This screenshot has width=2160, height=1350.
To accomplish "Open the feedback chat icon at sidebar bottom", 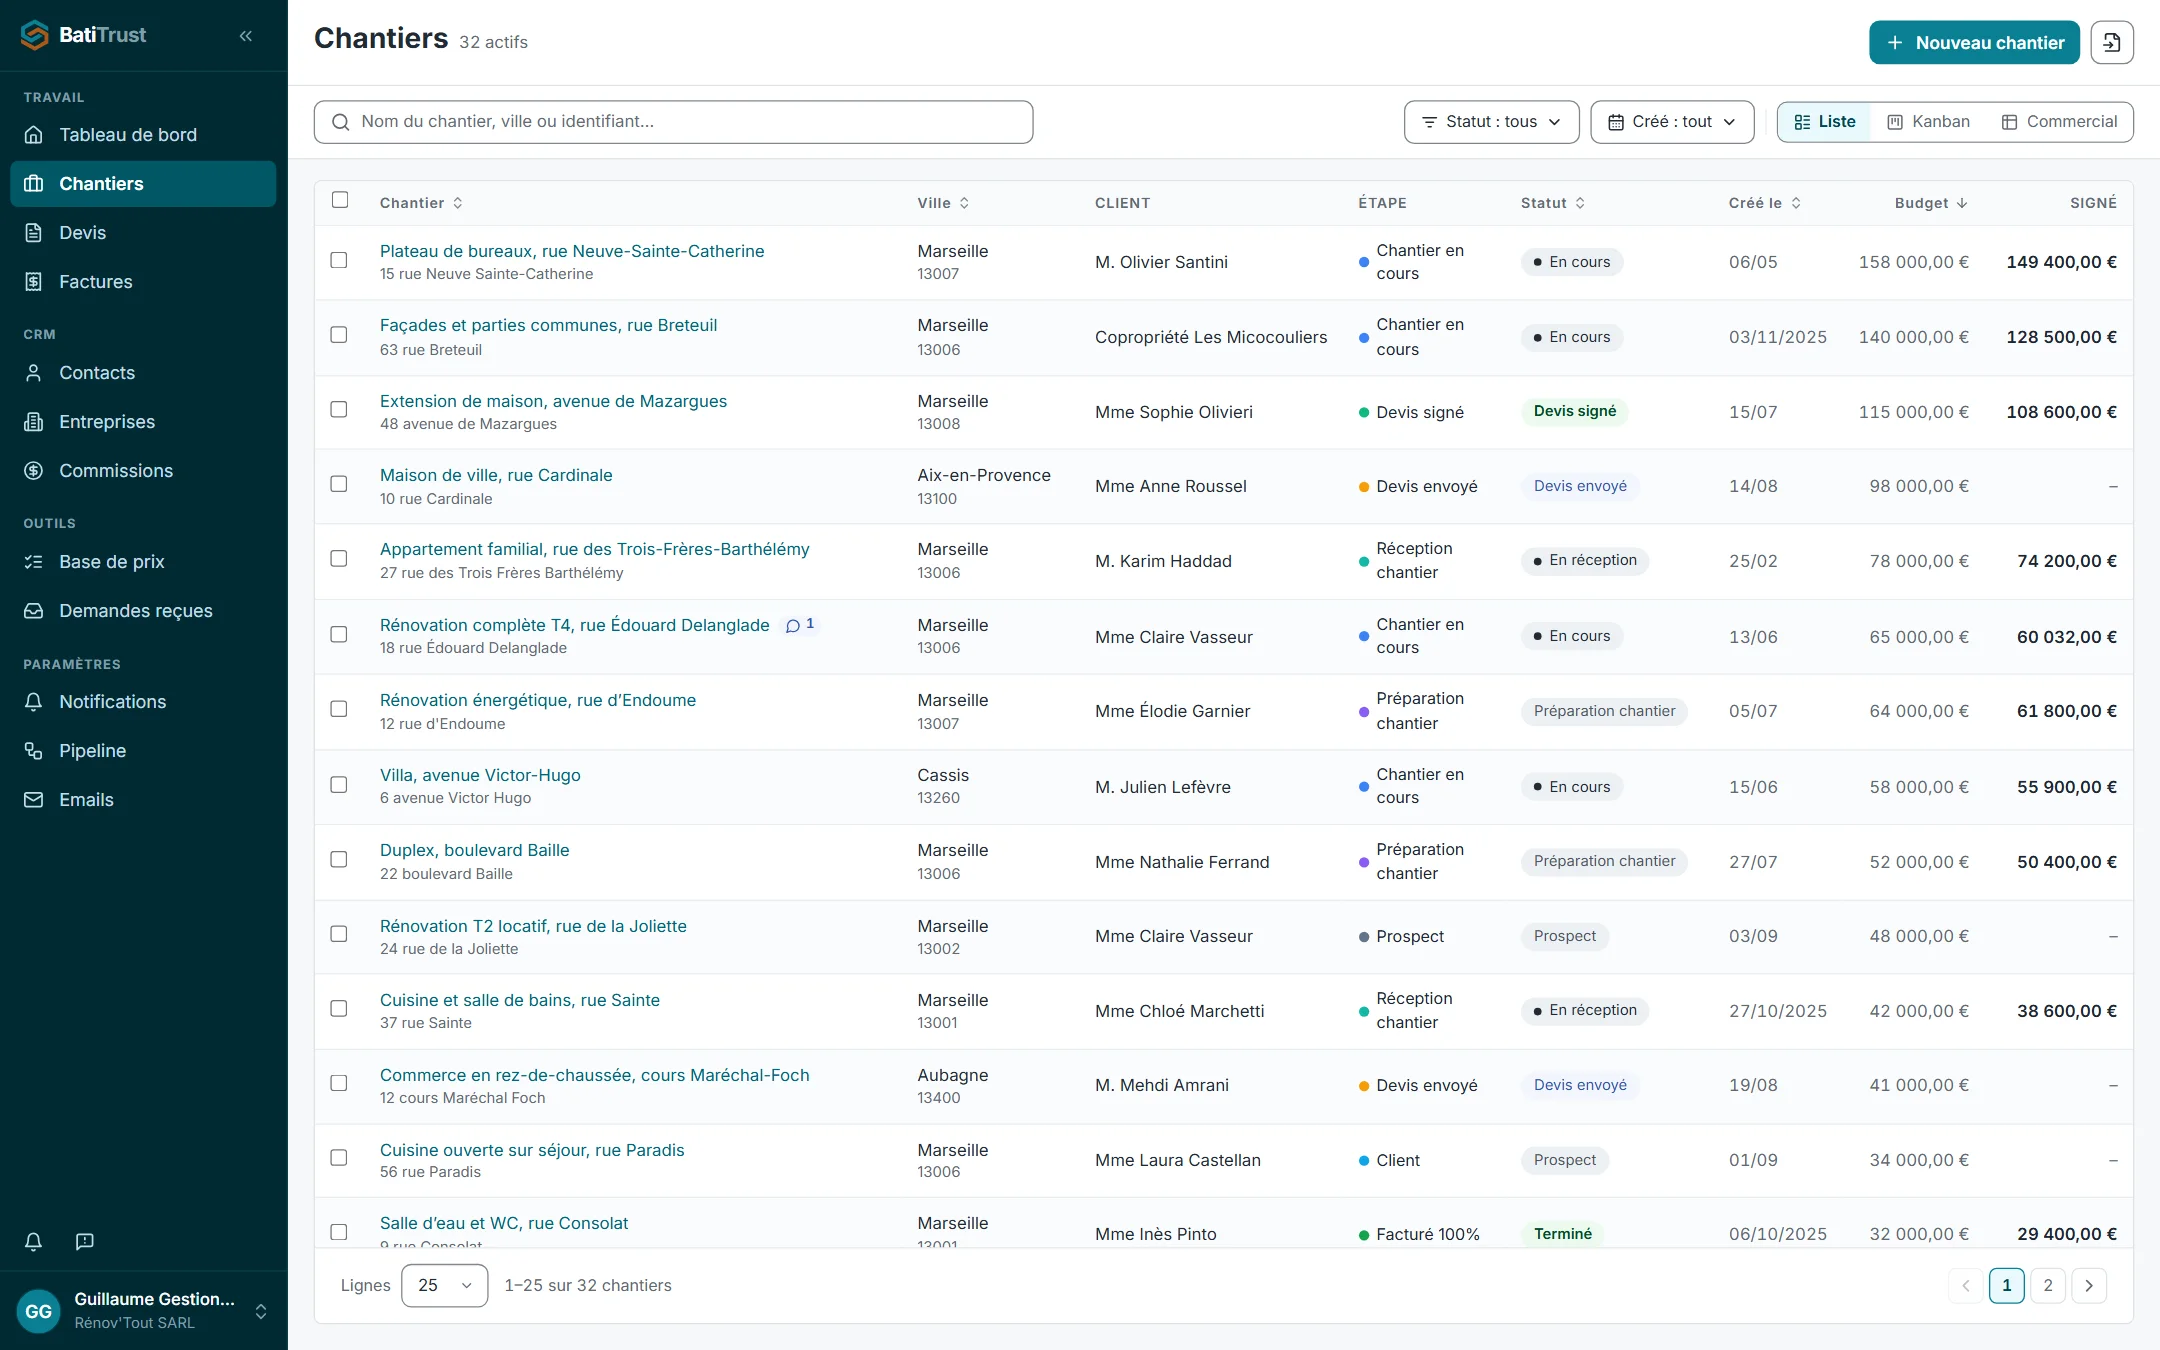I will pyautogui.click(x=85, y=1241).
